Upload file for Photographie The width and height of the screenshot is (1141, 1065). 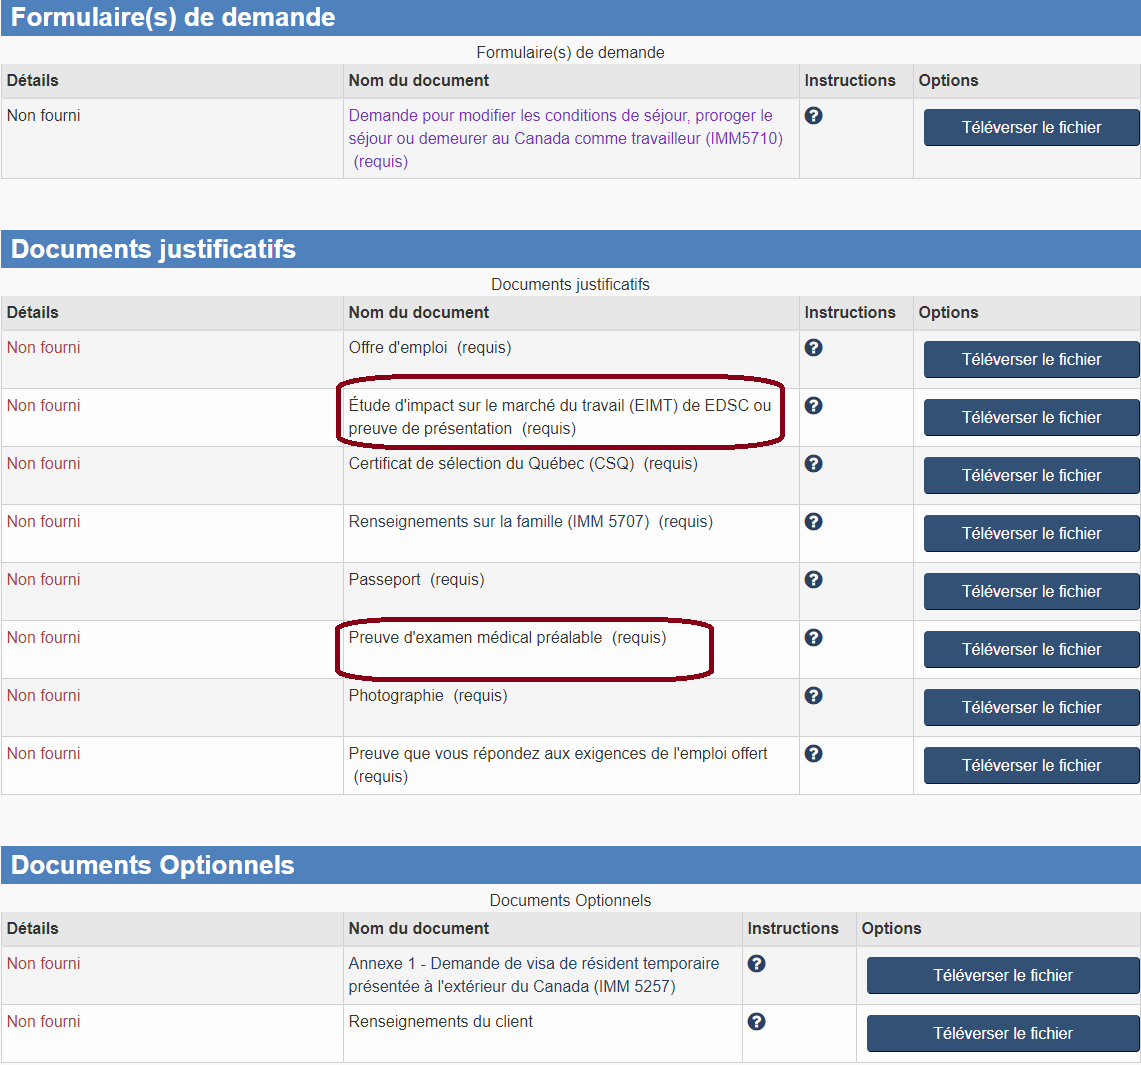pyautogui.click(x=1031, y=708)
